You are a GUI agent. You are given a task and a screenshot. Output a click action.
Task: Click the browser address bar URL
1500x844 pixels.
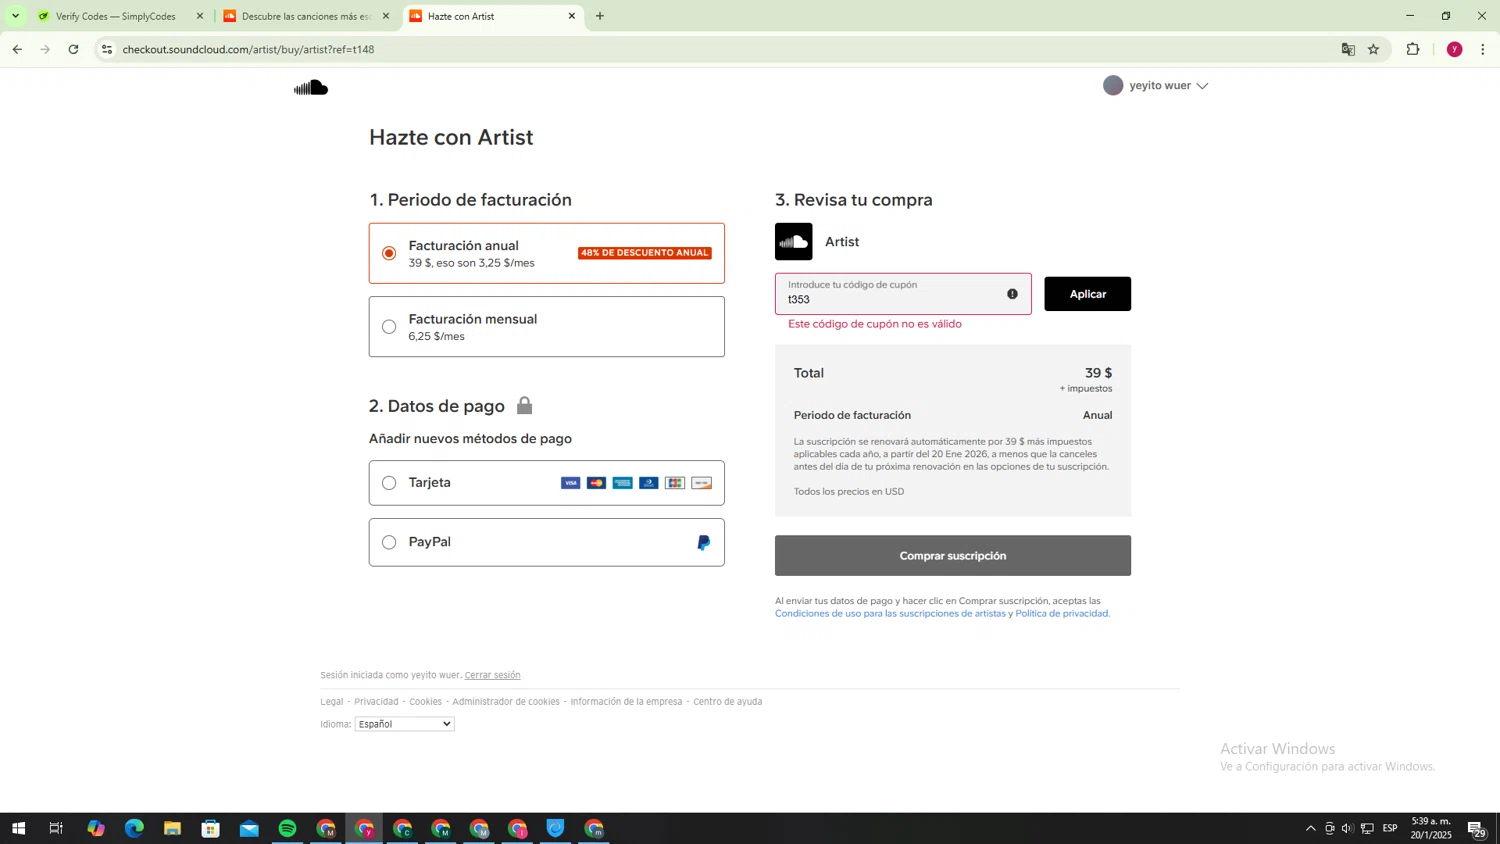click(x=248, y=49)
